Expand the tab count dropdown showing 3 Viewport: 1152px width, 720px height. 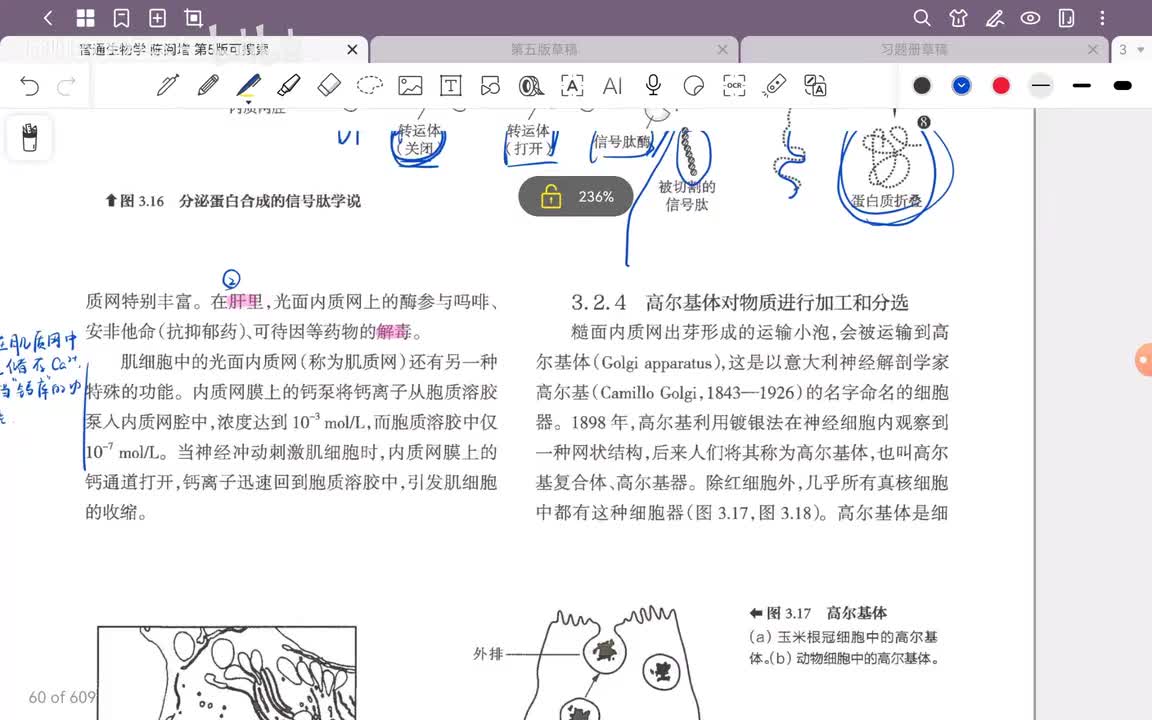click(x=1131, y=49)
